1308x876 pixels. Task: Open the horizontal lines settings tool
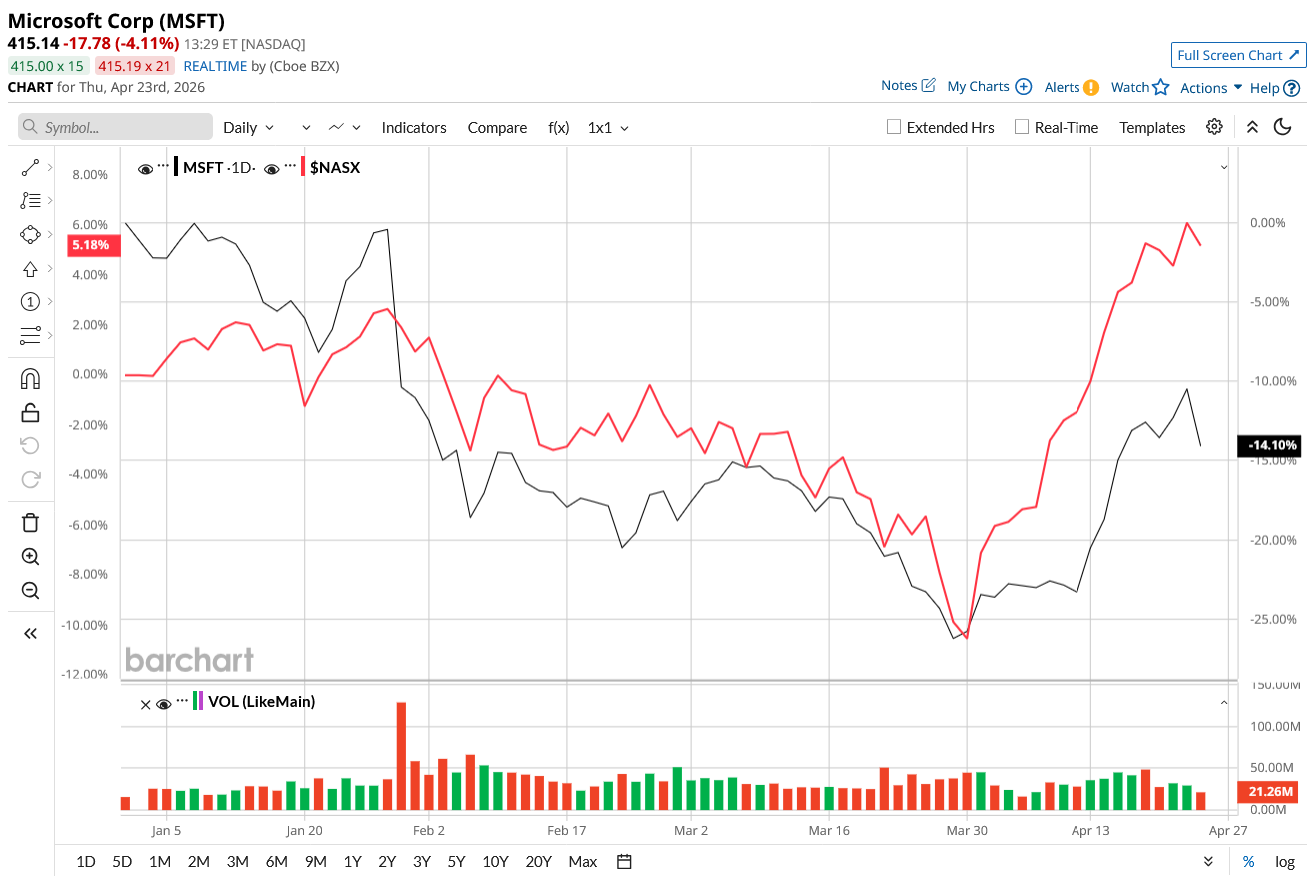(x=30, y=335)
